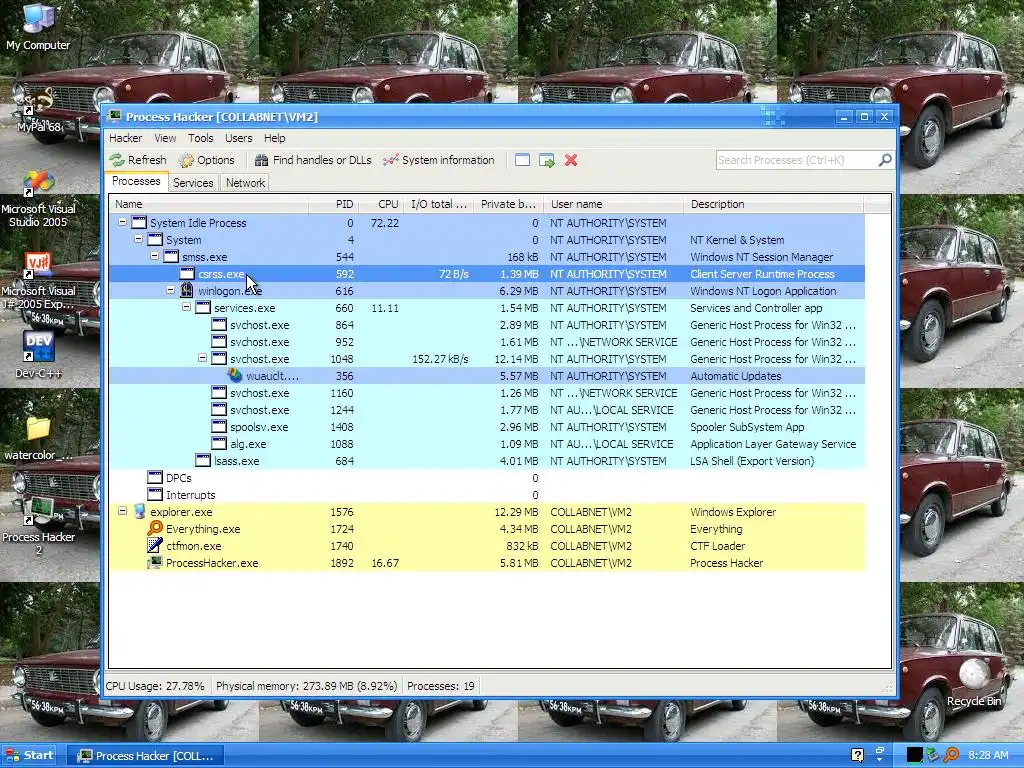Image resolution: width=1024 pixels, height=768 pixels.
Task: Select the svchost.exe PID 864 row
Action: tap(487, 325)
